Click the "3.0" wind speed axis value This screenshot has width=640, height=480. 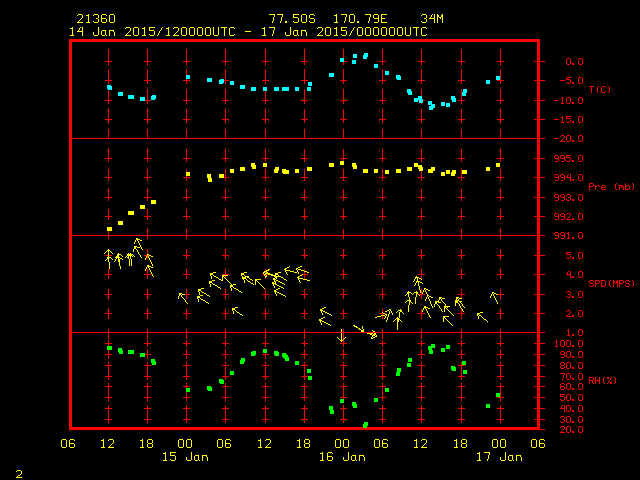coord(574,295)
